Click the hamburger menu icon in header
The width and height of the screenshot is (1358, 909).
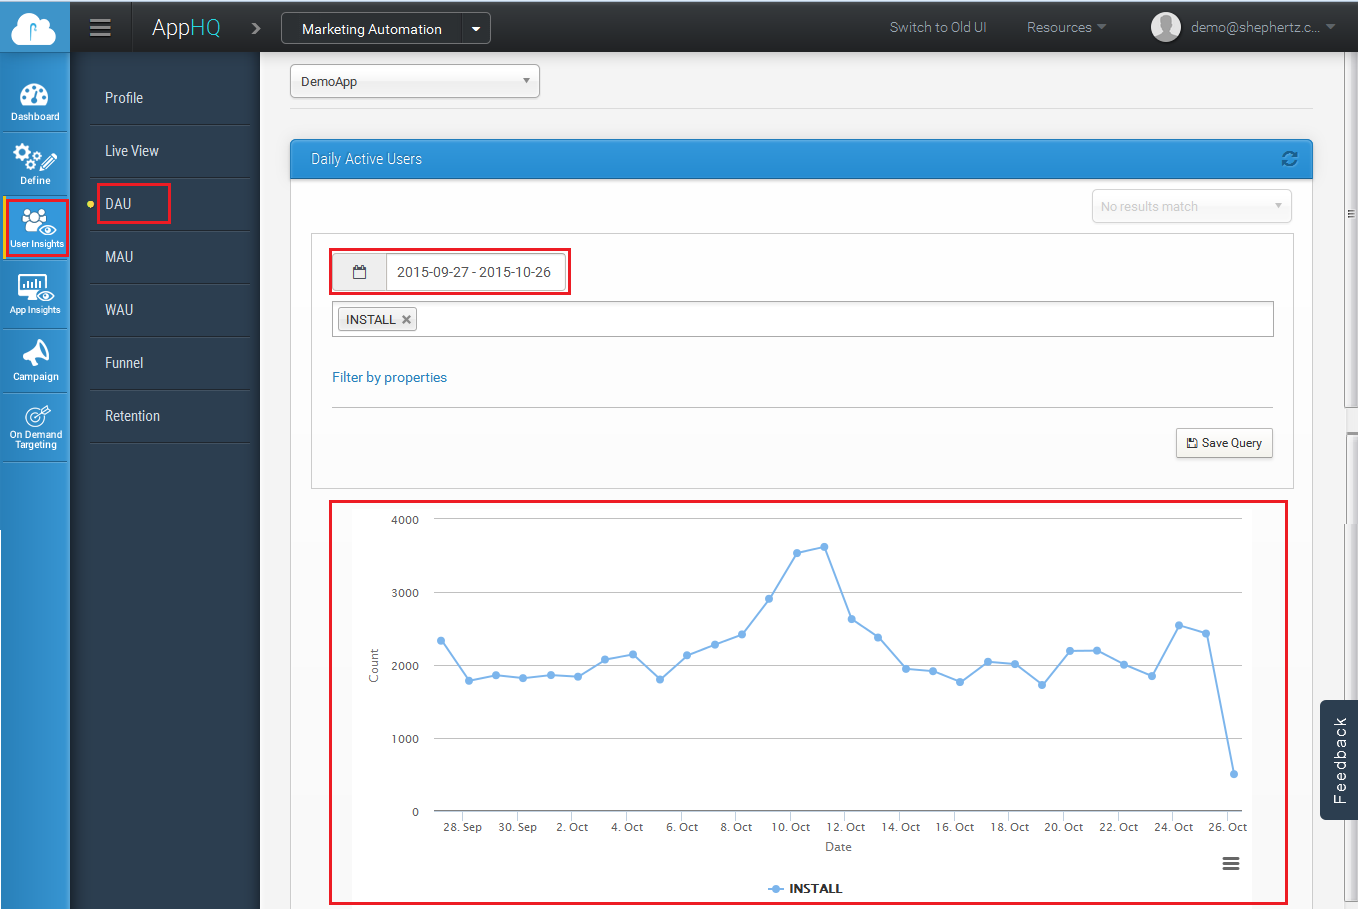tap(100, 28)
